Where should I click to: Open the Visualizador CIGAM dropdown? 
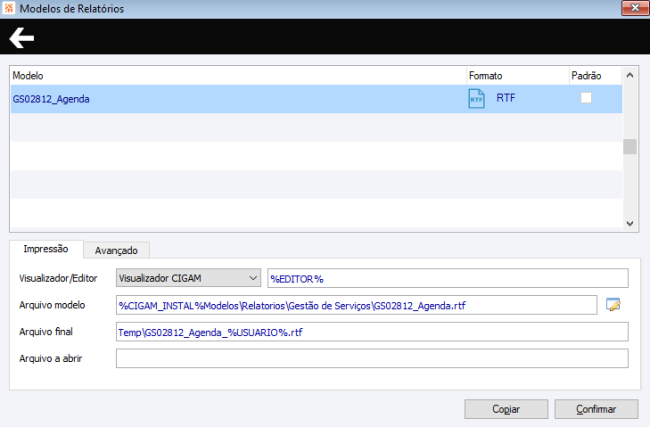coord(188,278)
